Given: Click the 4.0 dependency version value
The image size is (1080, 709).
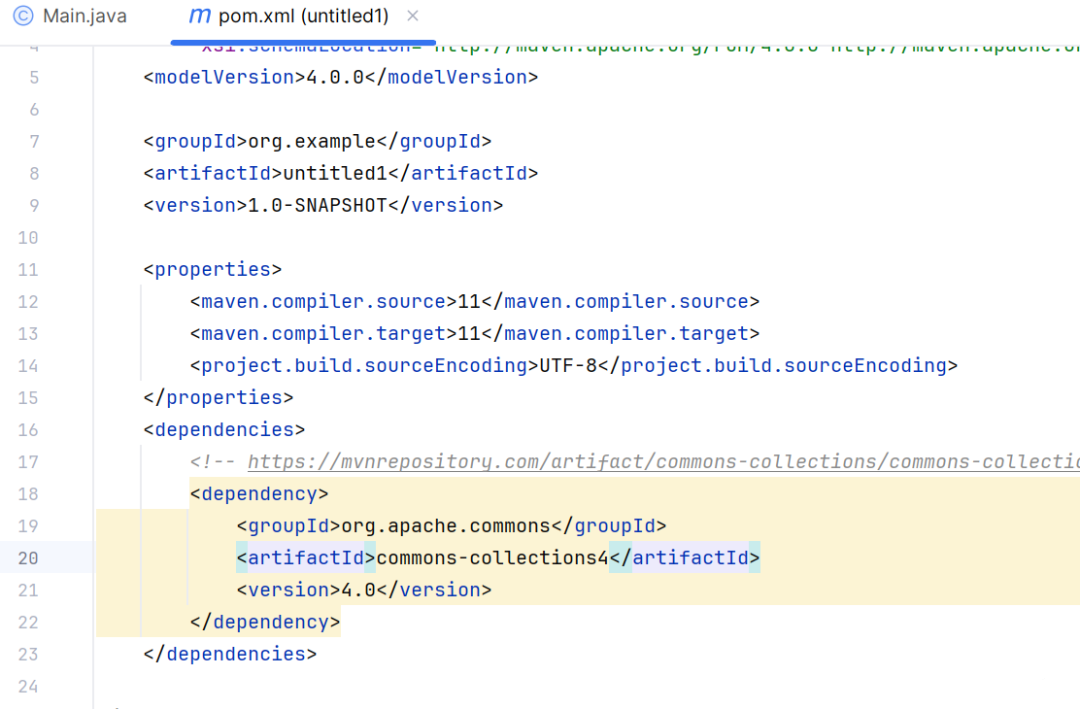Looking at the screenshot, I should point(358,590).
